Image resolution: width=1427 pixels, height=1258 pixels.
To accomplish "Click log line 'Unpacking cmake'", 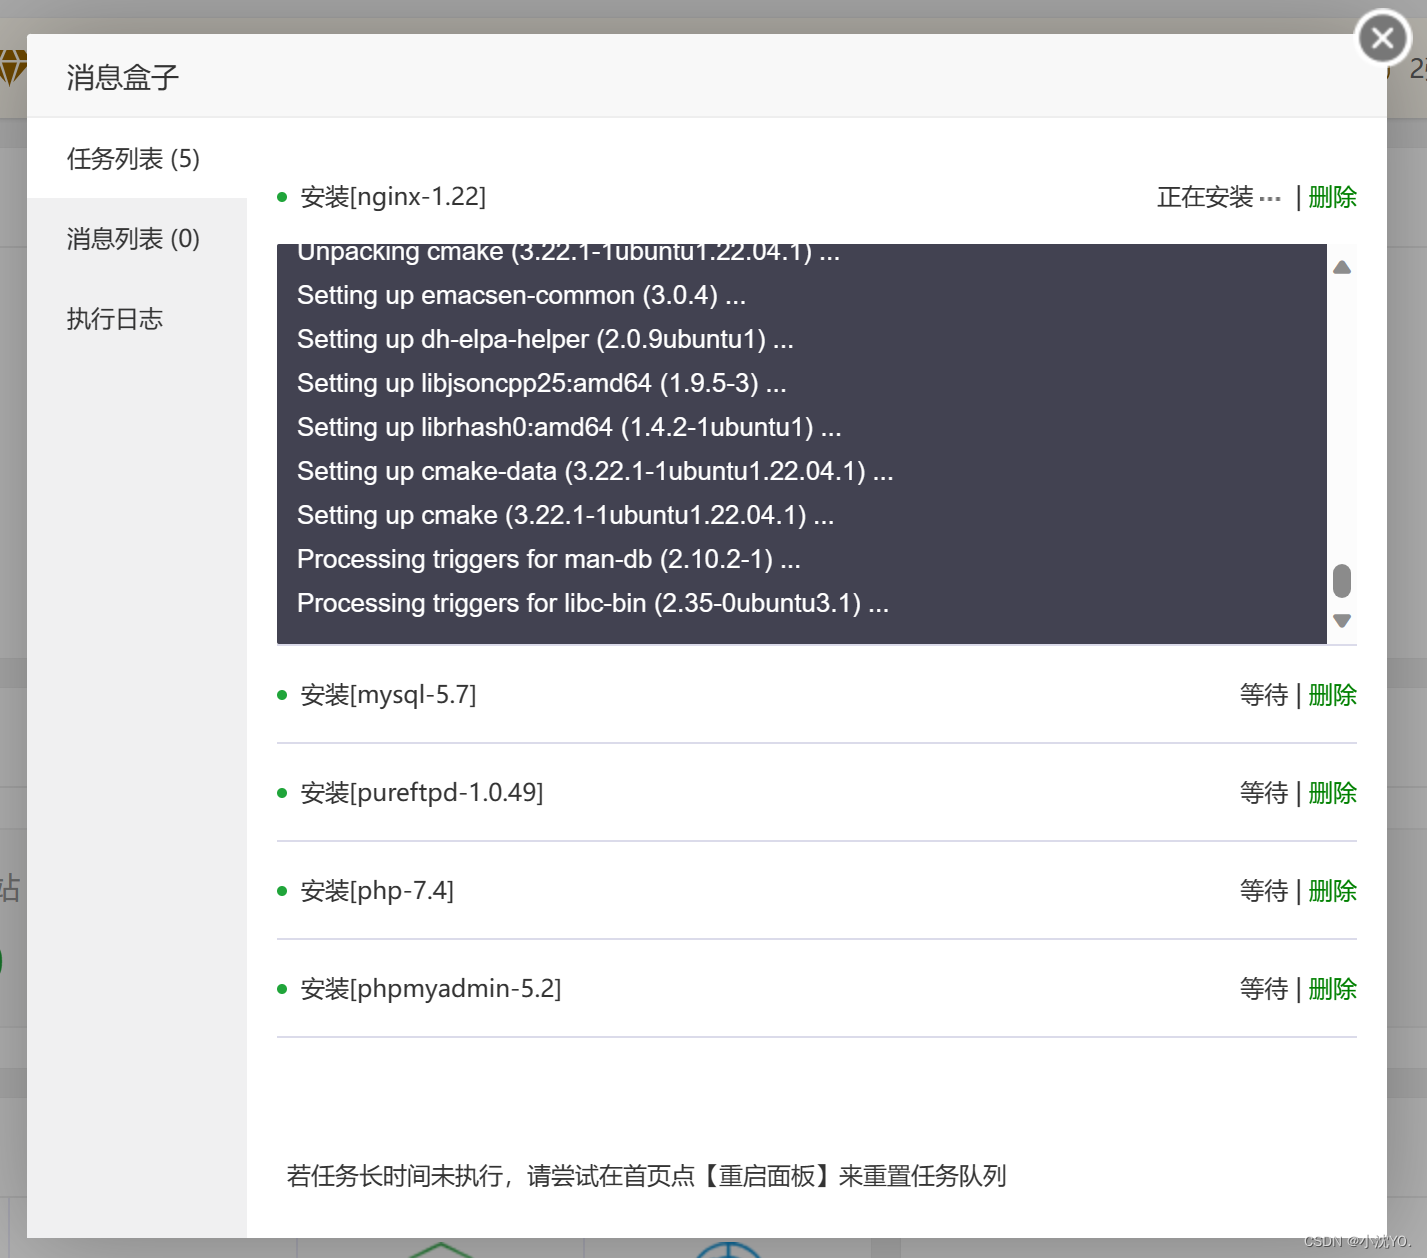I will tap(568, 254).
